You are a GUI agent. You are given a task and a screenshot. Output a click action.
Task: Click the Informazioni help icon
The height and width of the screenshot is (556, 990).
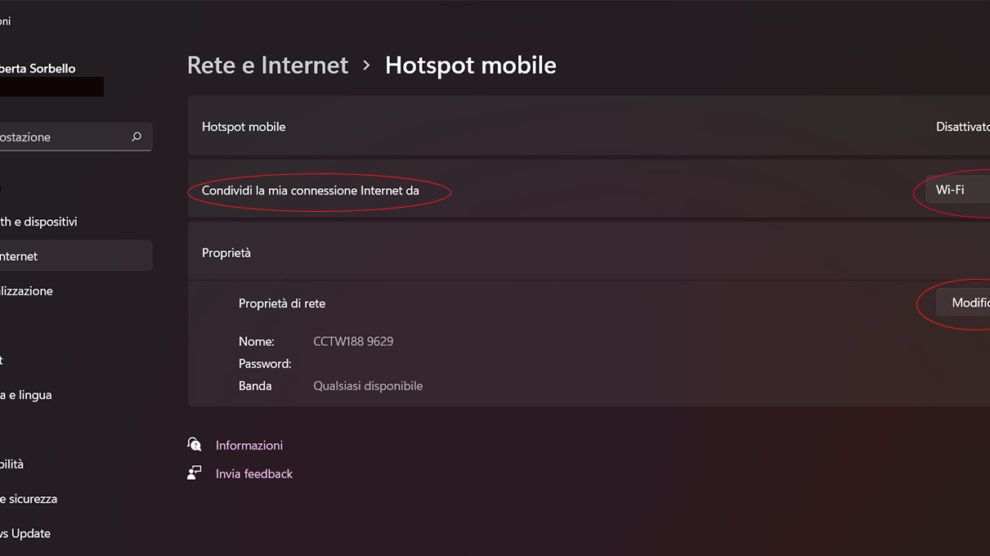coord(195,445)
